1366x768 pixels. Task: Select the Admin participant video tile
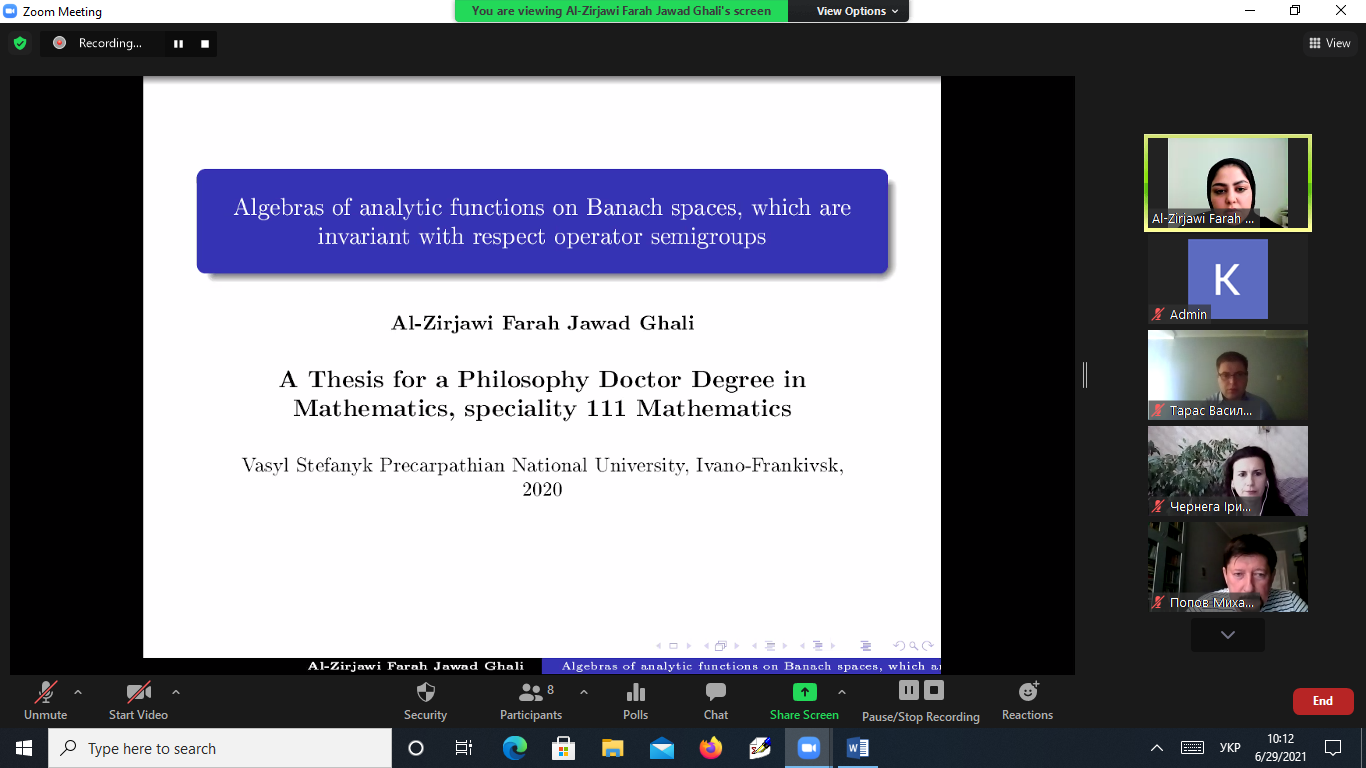[x=1227, y=280]
